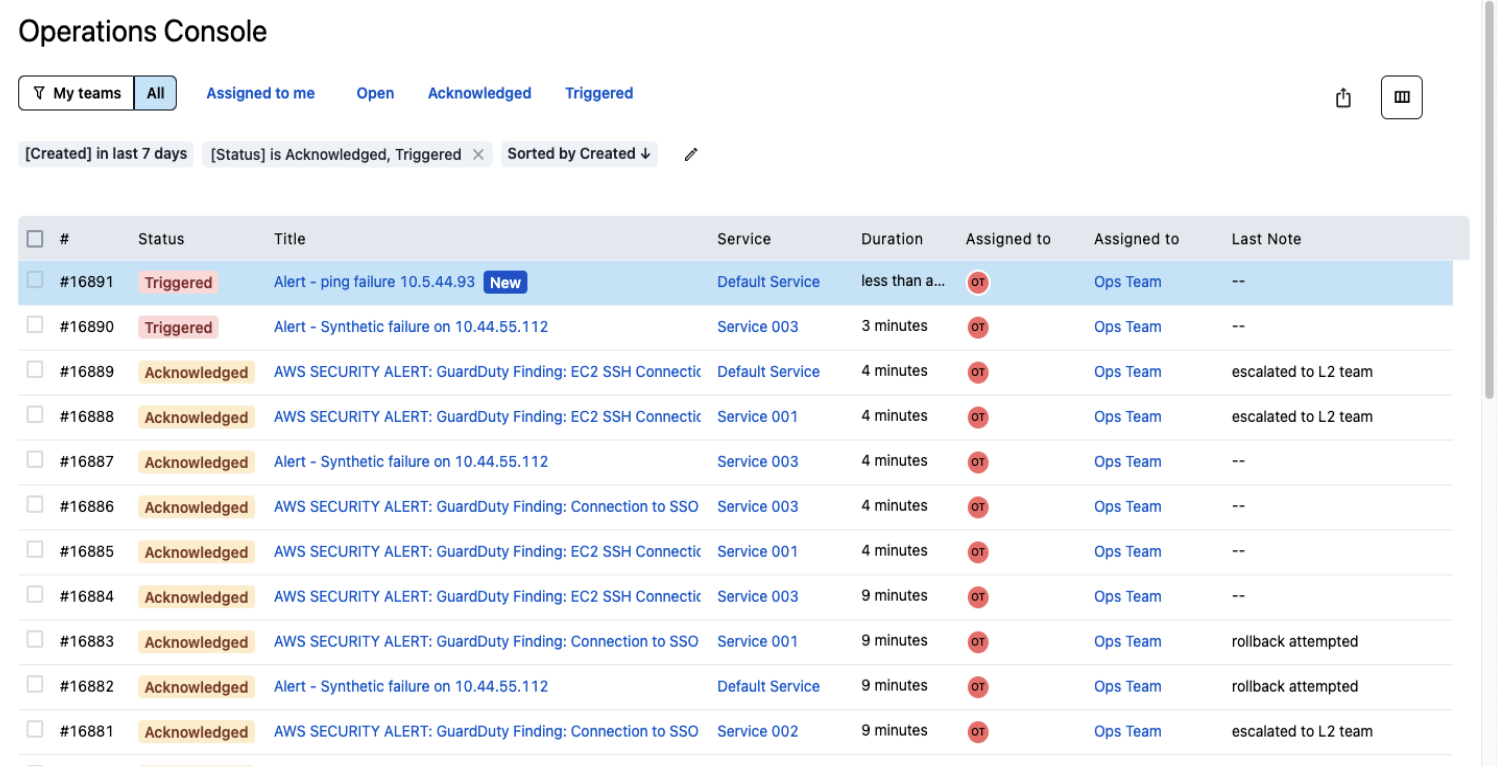Viewport: 1506px width, 768px height.
Task: Toggle the select-all checkbox in header
Action: tap(35, 239)
